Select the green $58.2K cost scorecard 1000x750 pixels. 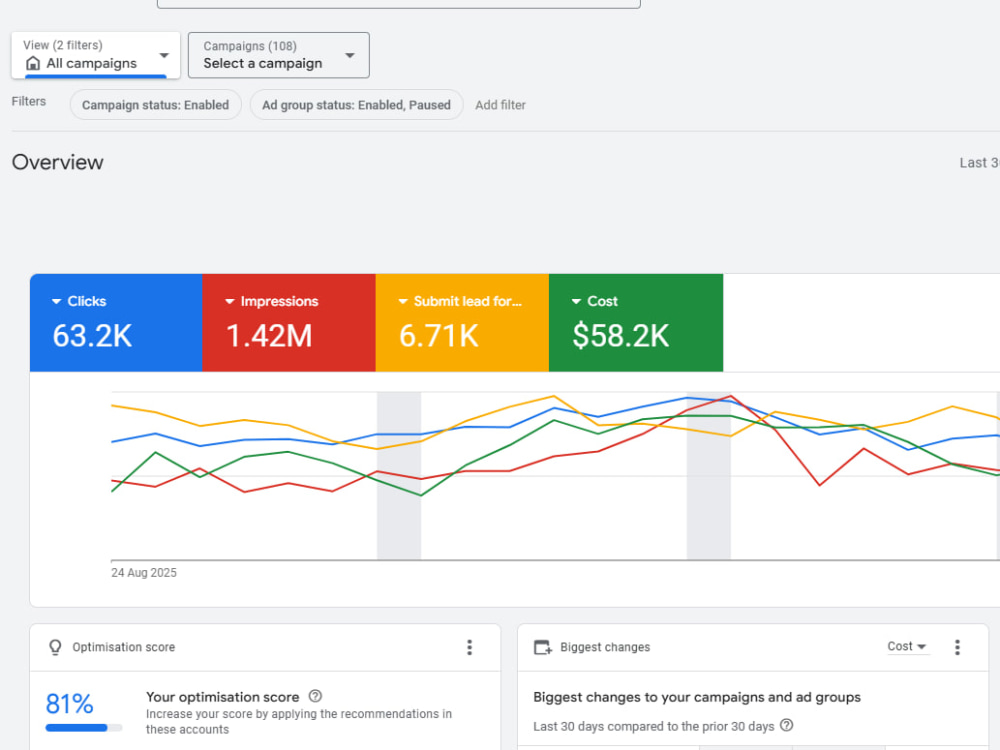636,323
